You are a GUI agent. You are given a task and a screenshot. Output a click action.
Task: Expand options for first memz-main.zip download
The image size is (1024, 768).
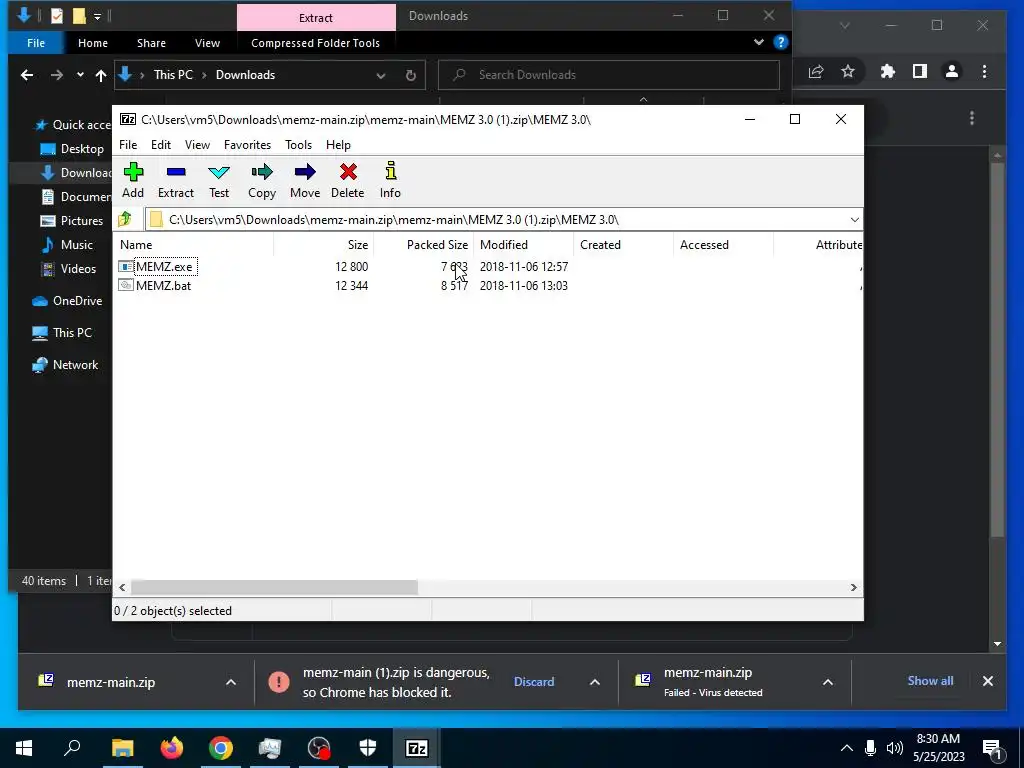point(231,682)
